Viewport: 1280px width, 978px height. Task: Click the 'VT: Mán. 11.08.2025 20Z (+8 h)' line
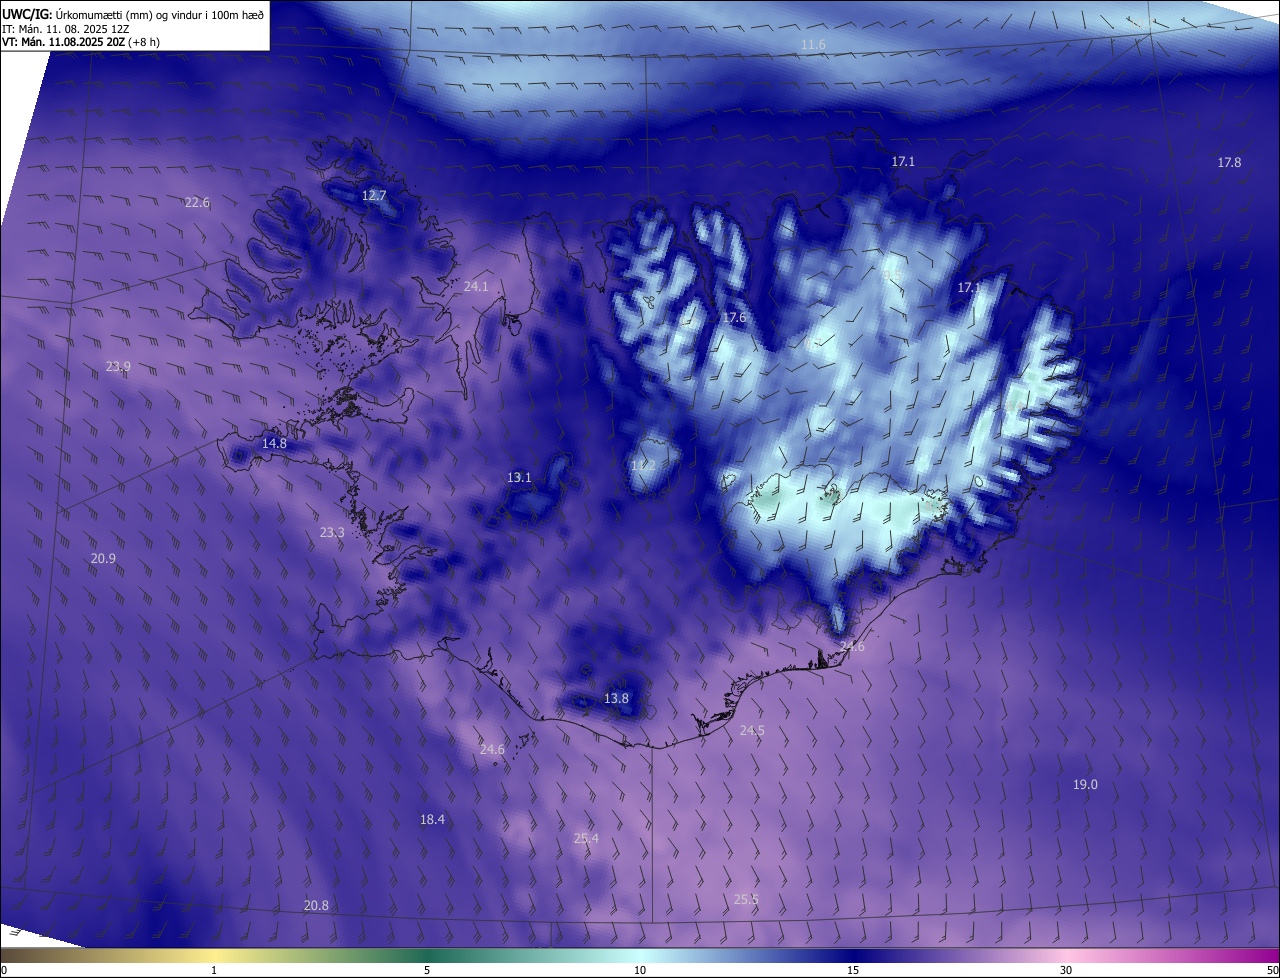(x=81, y=42)
